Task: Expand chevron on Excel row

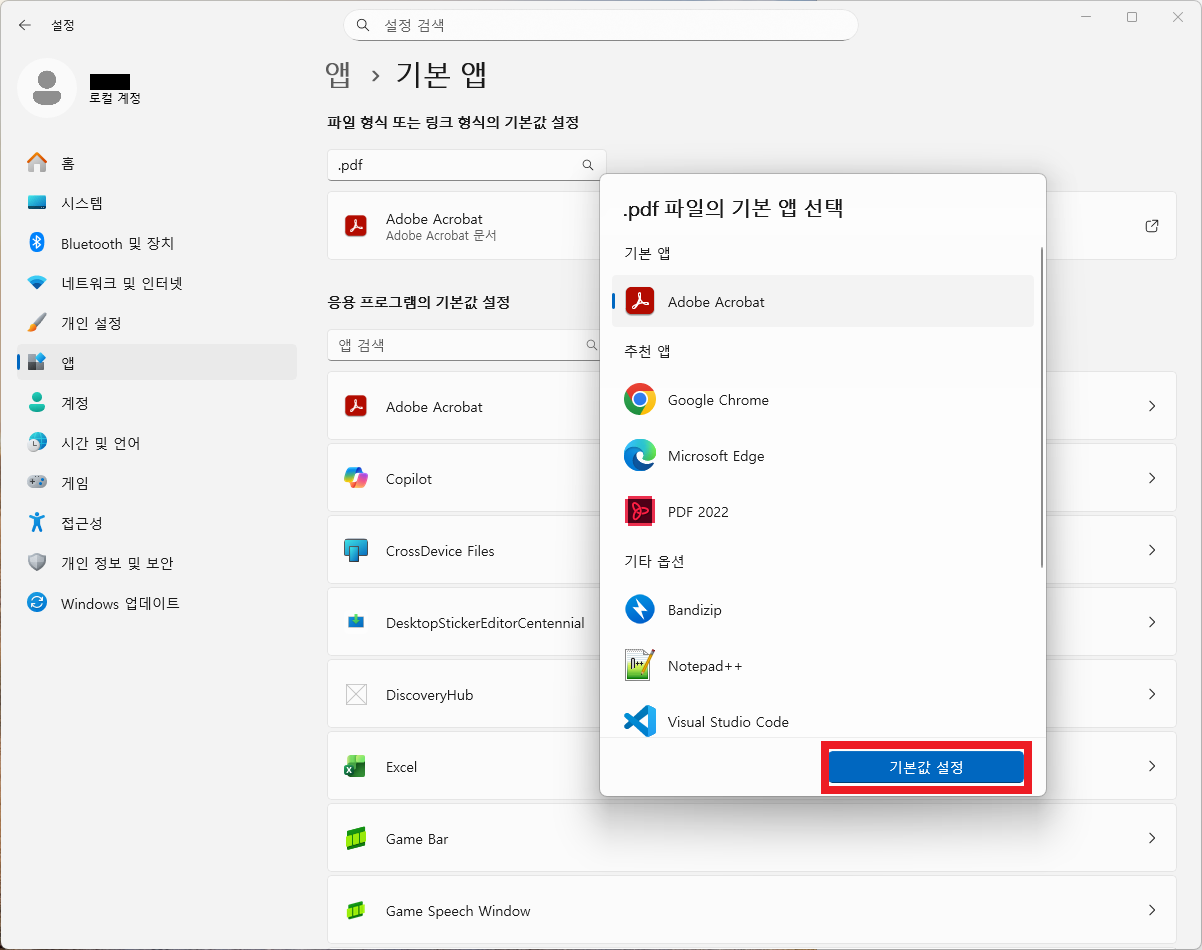Action: 1152,766
